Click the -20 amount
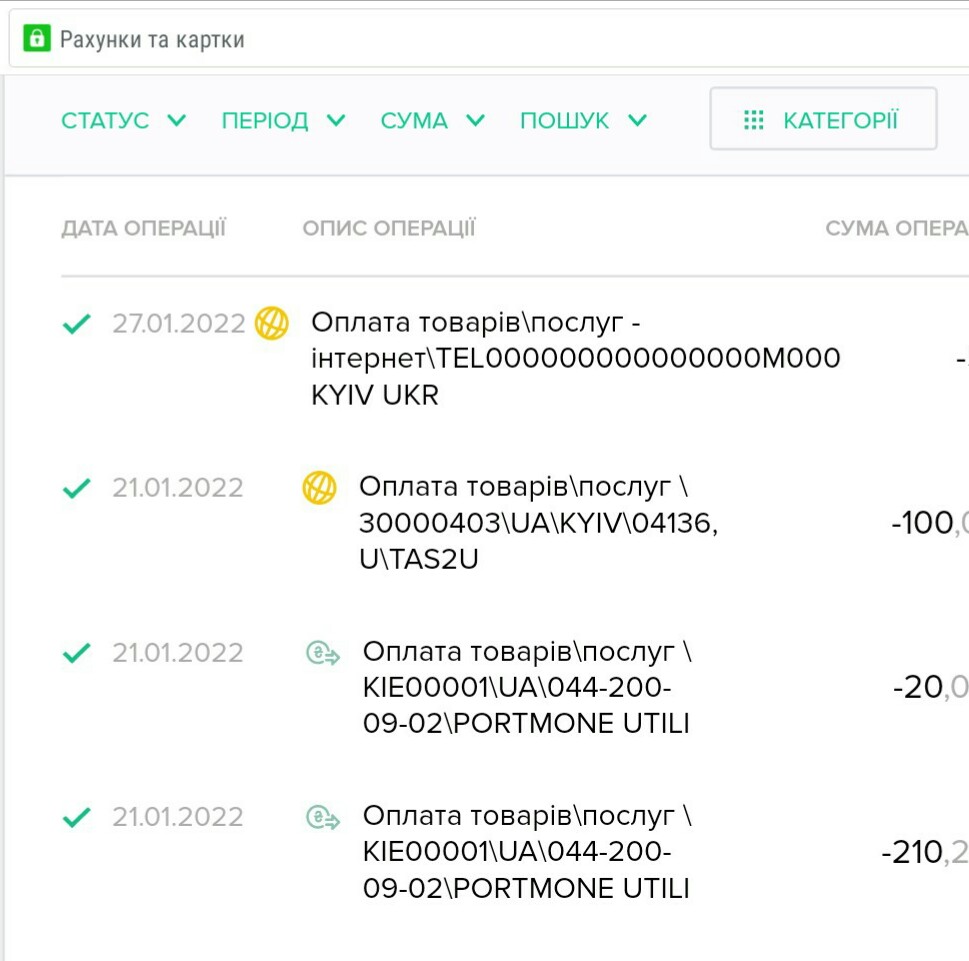This screenshot has height=961, width=969. pos(930,687)
